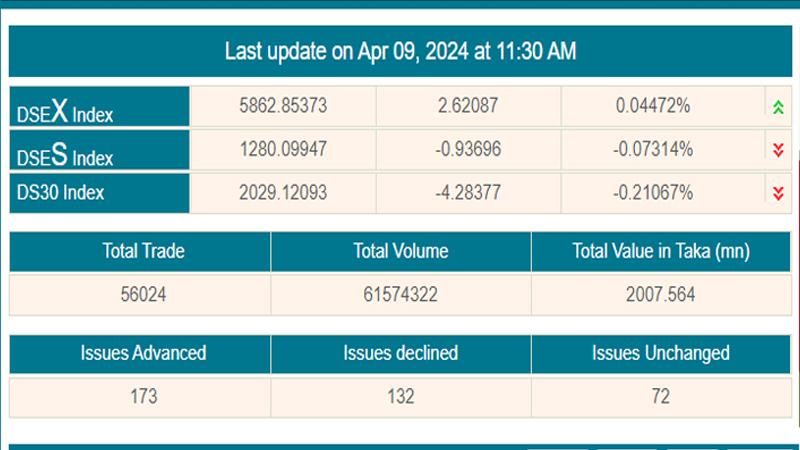The image size is (800, 450).
Task: Click the green up arrow for DSEX
Action: [777, 107]
